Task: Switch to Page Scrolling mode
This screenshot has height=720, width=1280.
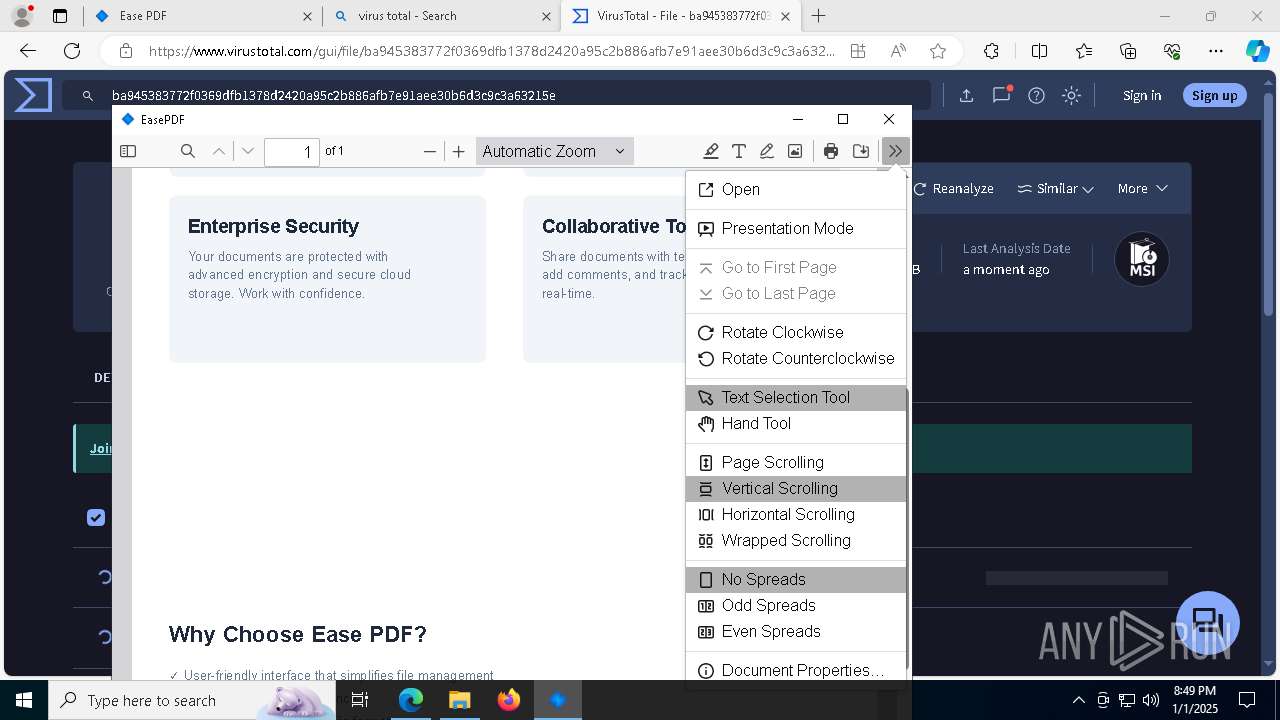Action: [x=796, y=462]
